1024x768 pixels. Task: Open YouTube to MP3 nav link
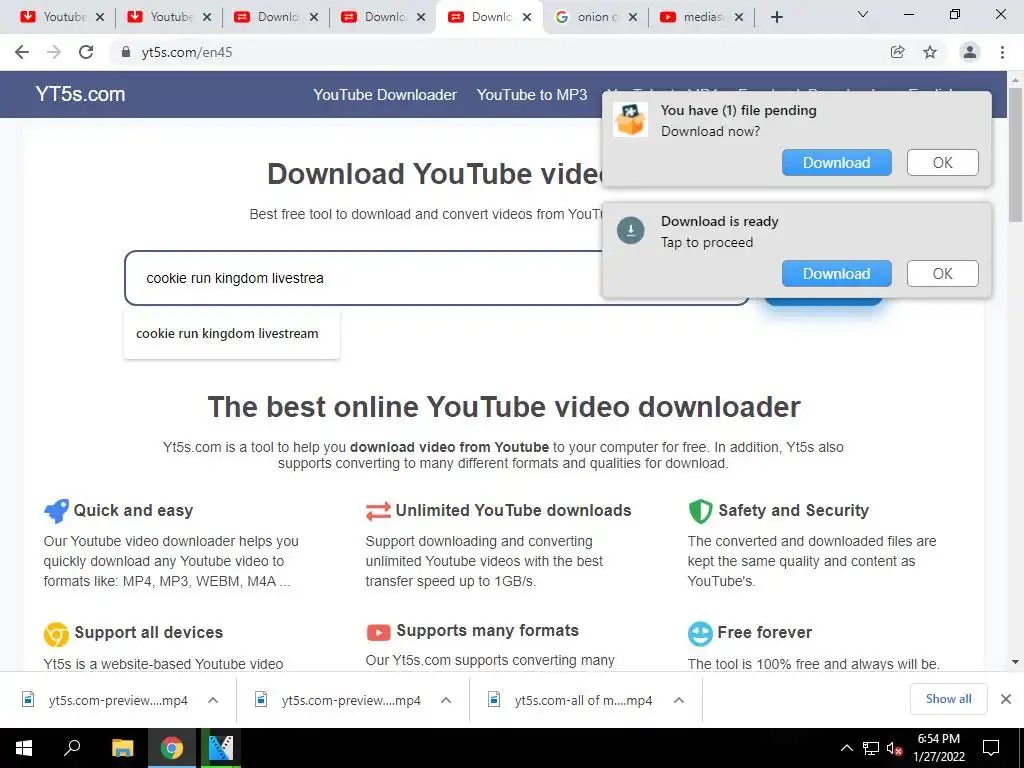click(532, 95)
